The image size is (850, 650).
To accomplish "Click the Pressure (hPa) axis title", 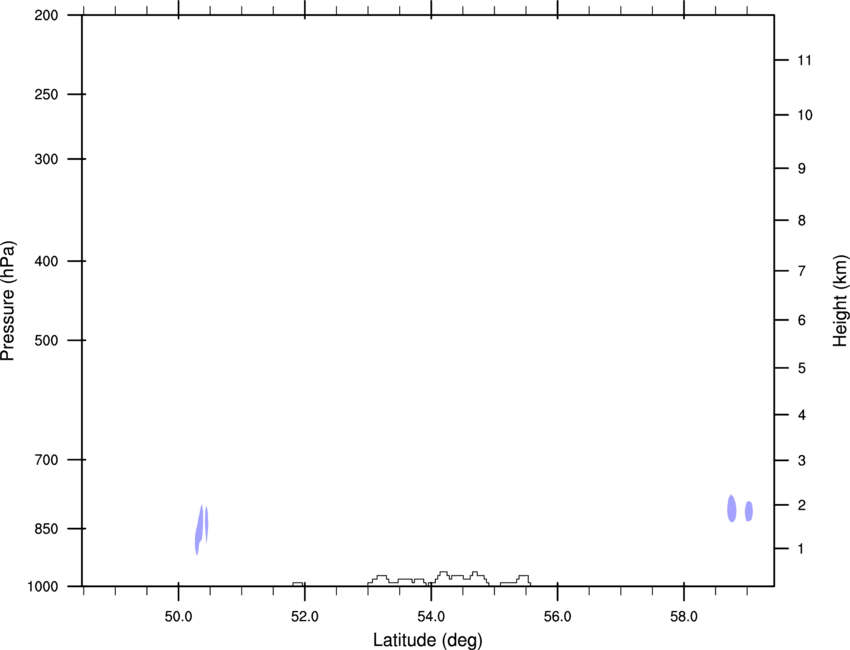I will (x=8, y=301).
